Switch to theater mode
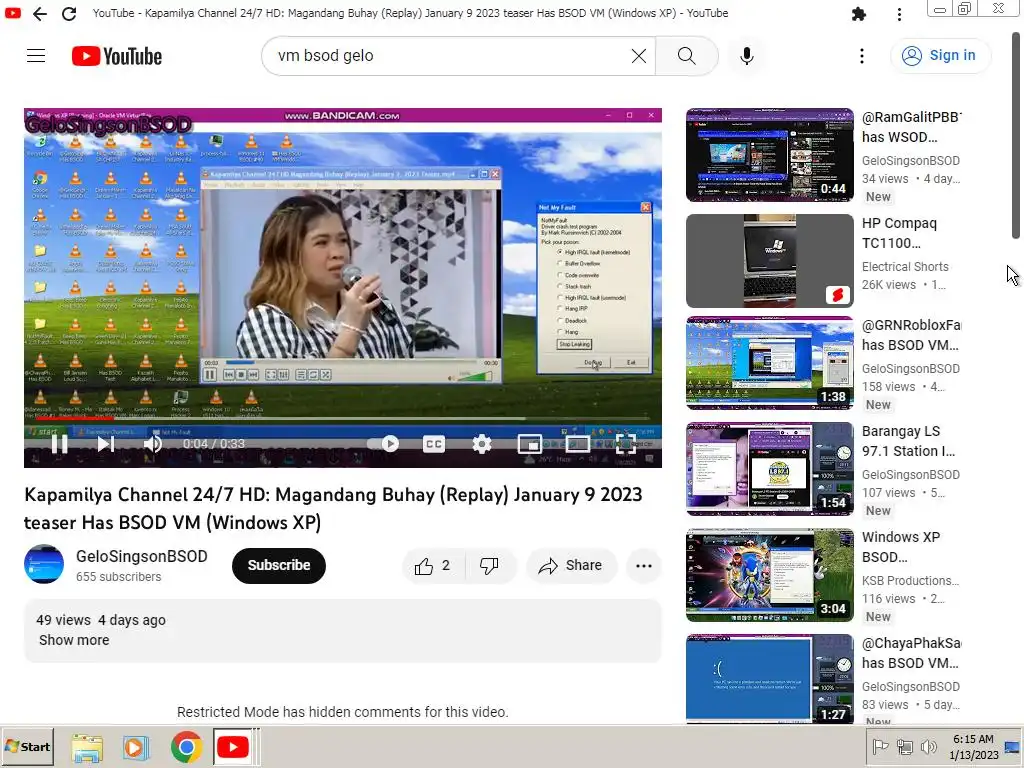 (577, 444)
